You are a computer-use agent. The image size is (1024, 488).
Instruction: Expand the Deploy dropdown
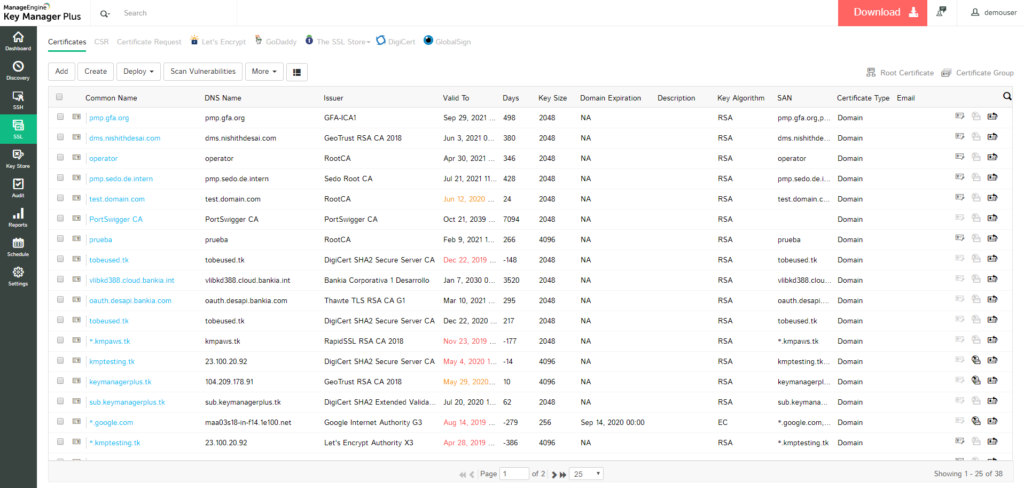pos(138,72)
